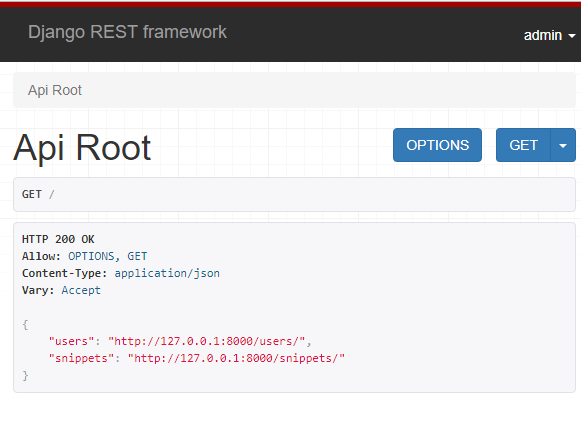Follow the snippets URL link
581x439 pixels.
tap(236, 358)
